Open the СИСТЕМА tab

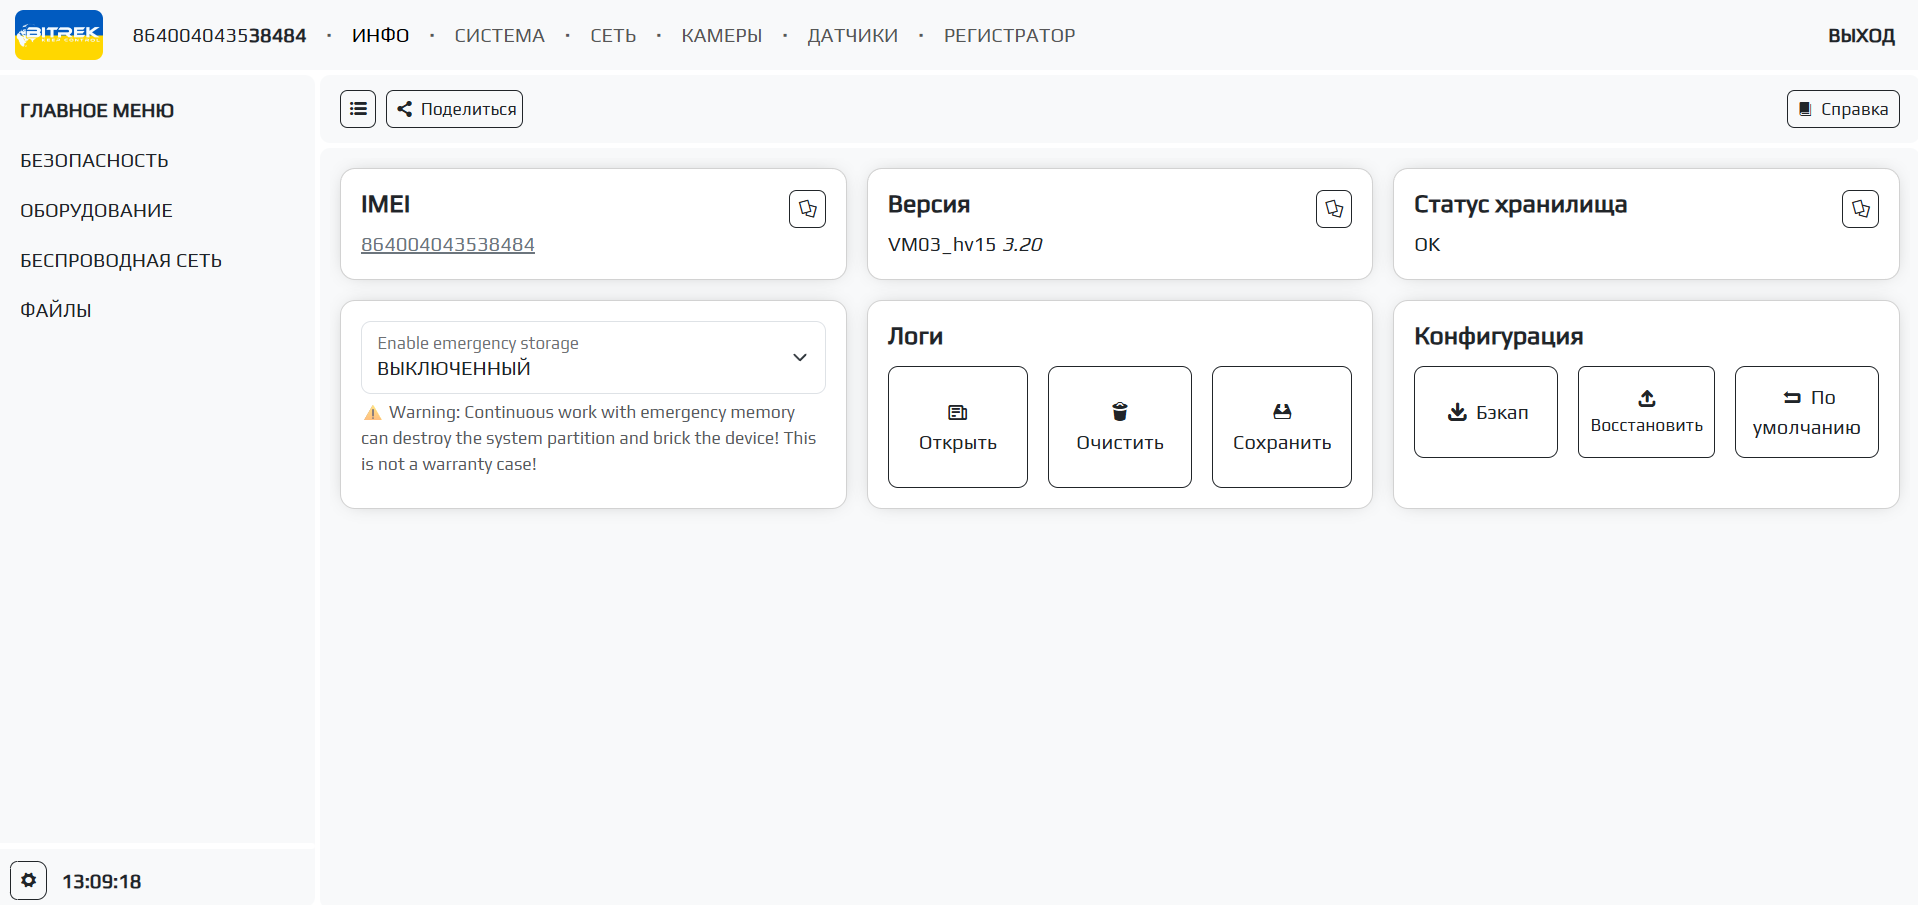(499, 36)
